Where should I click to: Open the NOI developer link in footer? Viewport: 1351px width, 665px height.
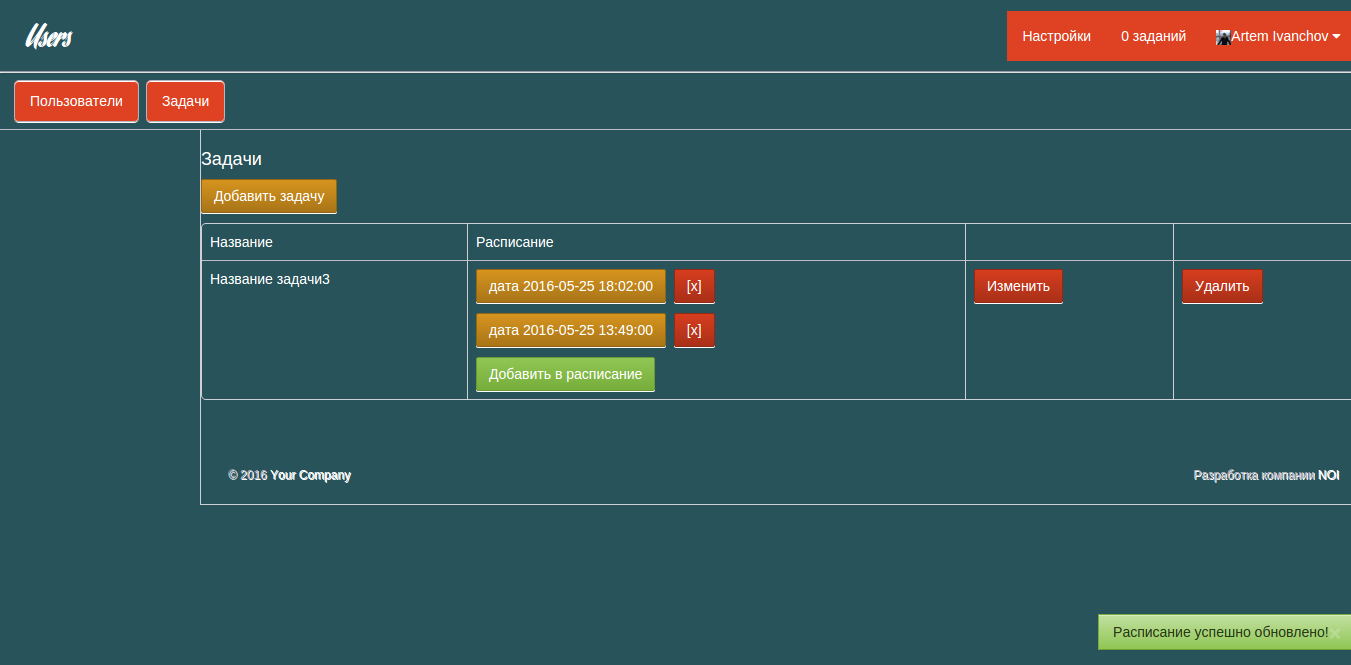(x=1328, y=475)
